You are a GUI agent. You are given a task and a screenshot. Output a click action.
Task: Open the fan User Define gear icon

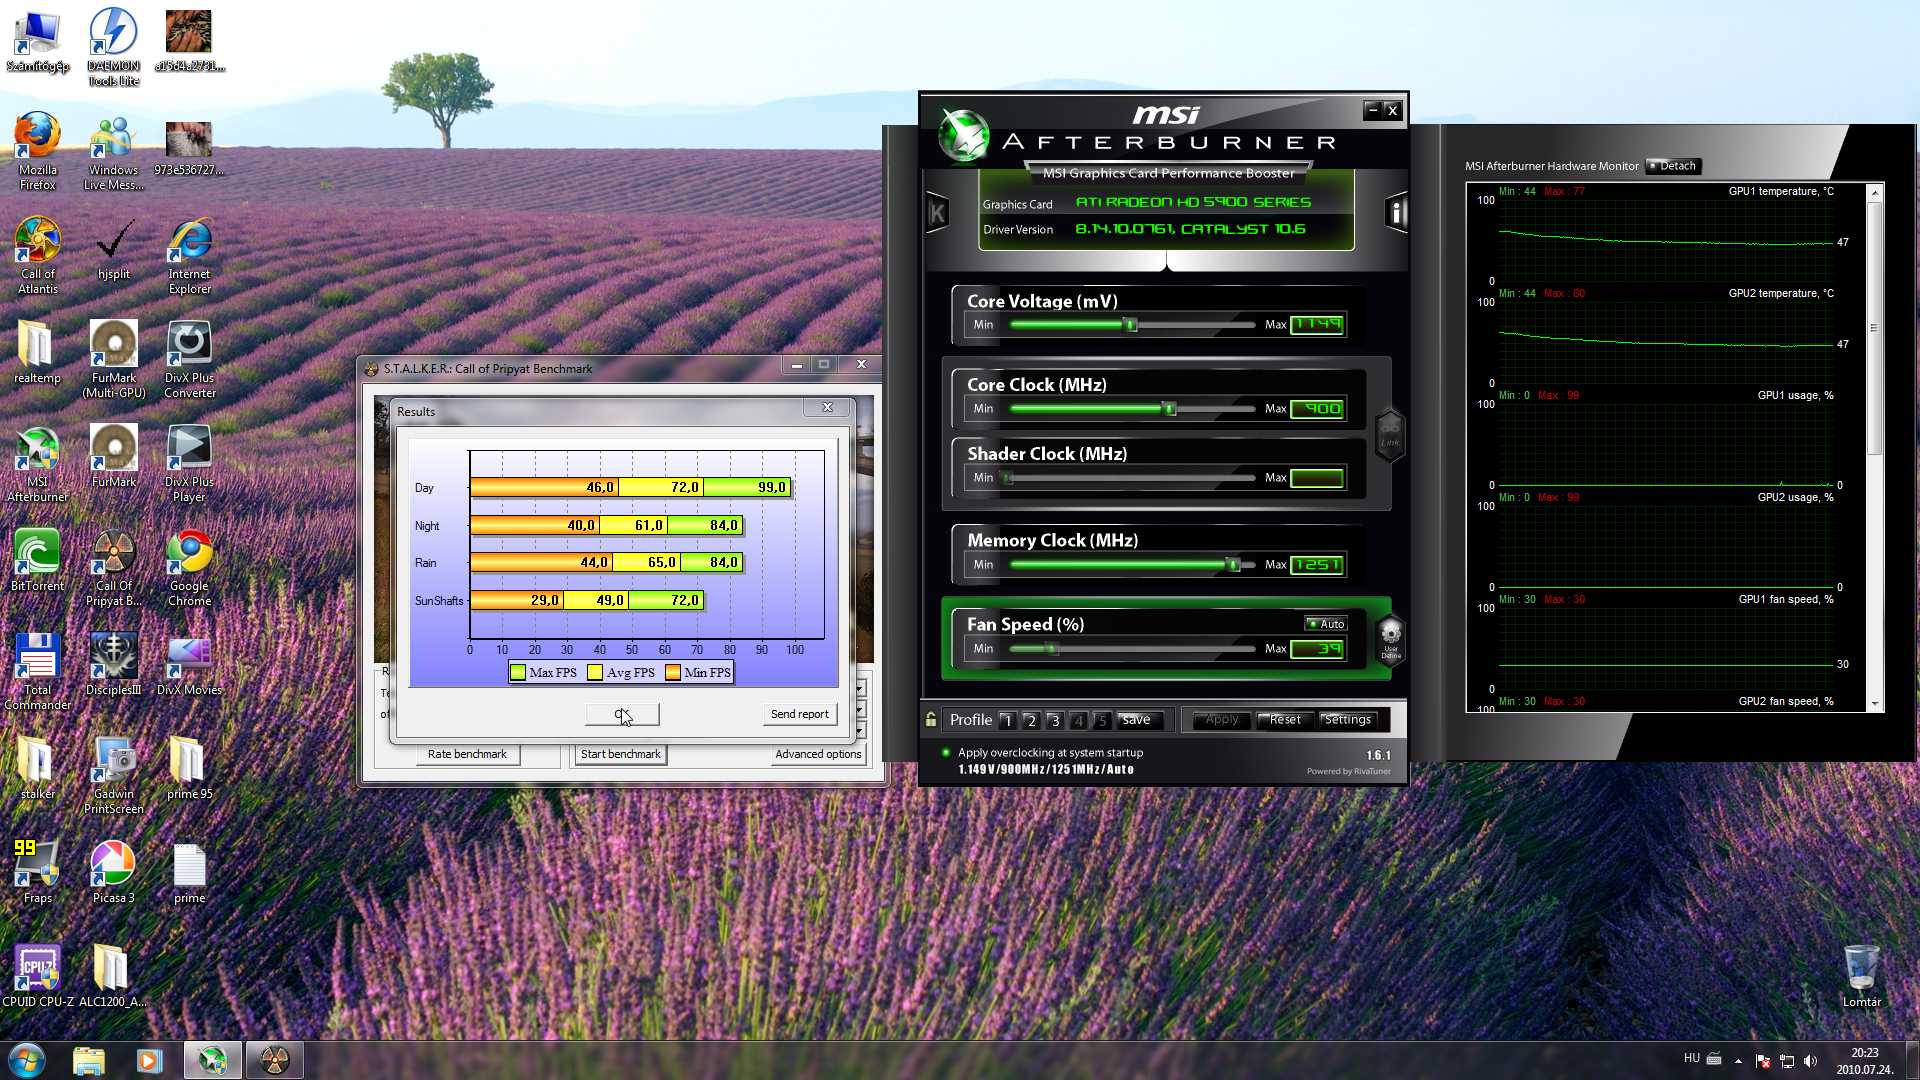point(1390,639)
